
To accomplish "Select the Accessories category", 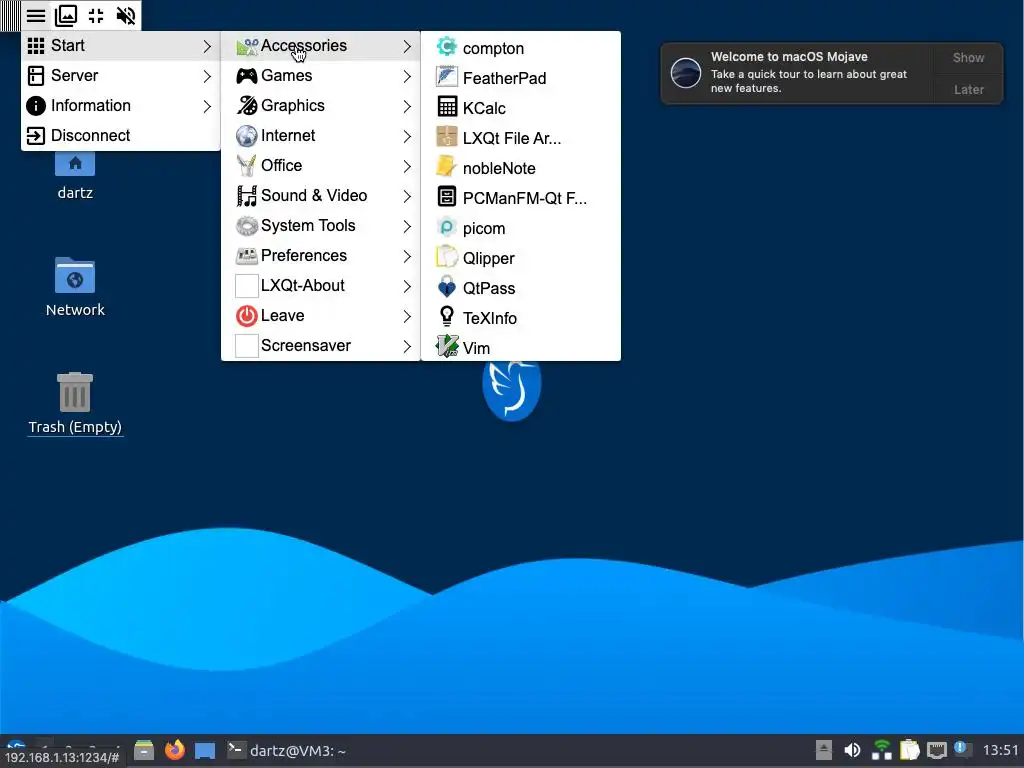I will pyautogui.click(x=320, y=46).
